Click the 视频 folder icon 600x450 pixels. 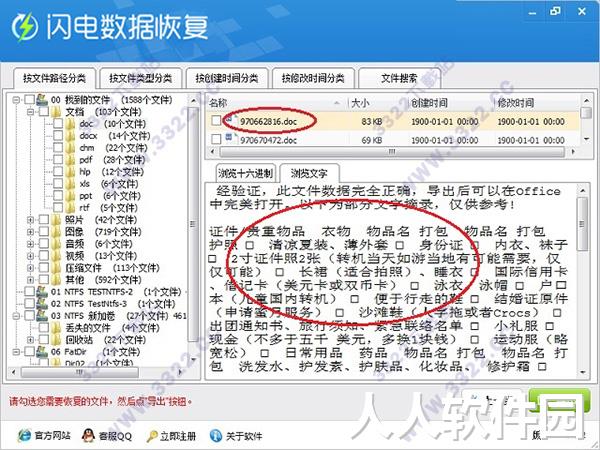point(56,256)
